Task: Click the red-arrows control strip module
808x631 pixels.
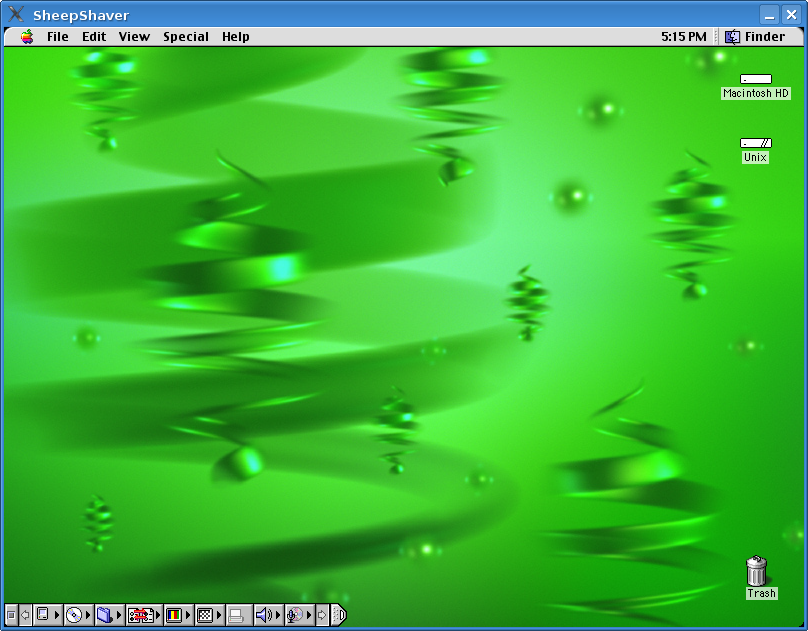Action: 140,615
